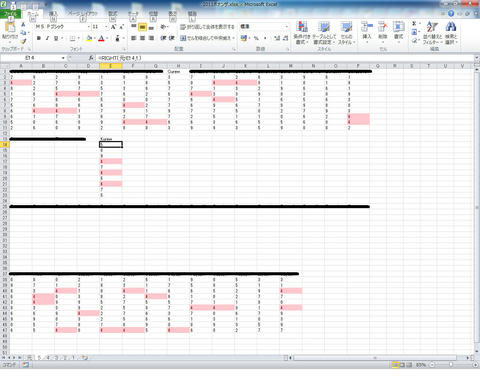480x384 pixels.
Task: Click the zoom out minus button
Action: (432, 365)
